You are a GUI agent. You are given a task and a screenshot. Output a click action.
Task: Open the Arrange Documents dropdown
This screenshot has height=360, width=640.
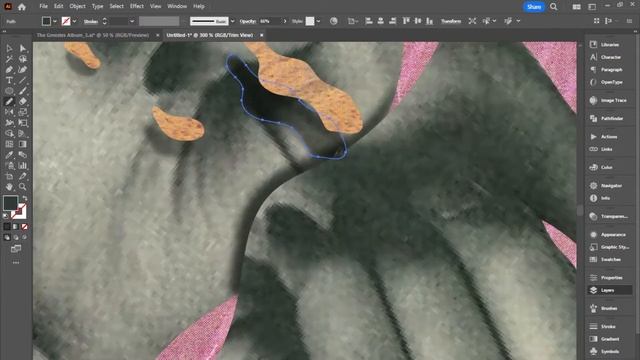pyautogui.click(x=576, y=7)
